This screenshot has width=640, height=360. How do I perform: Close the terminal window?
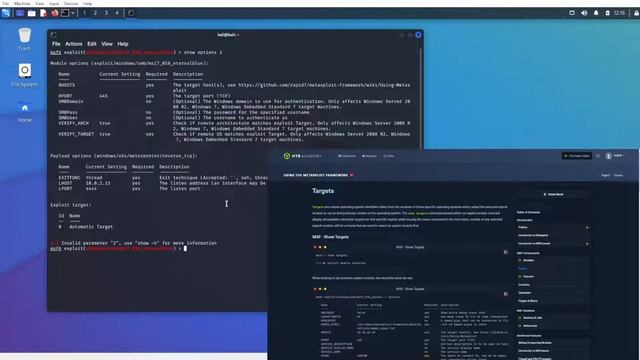pos(418,35)
